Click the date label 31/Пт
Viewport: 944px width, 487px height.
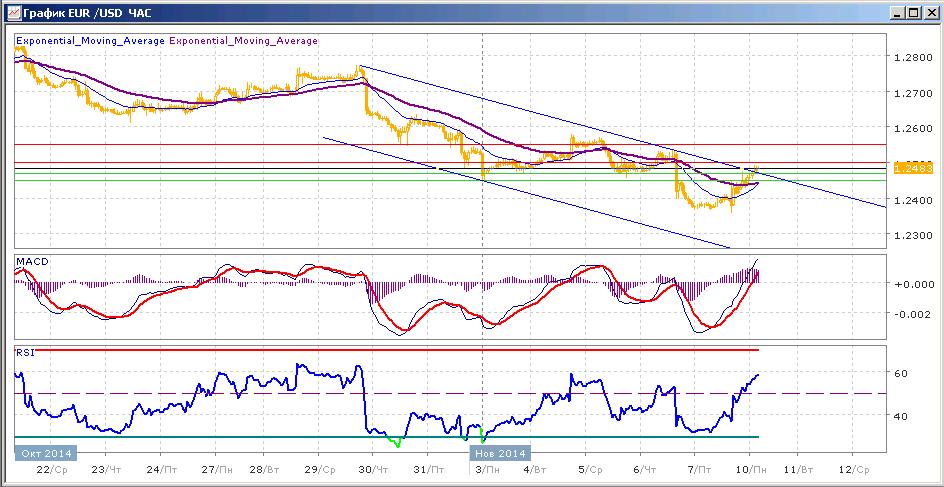430,470
